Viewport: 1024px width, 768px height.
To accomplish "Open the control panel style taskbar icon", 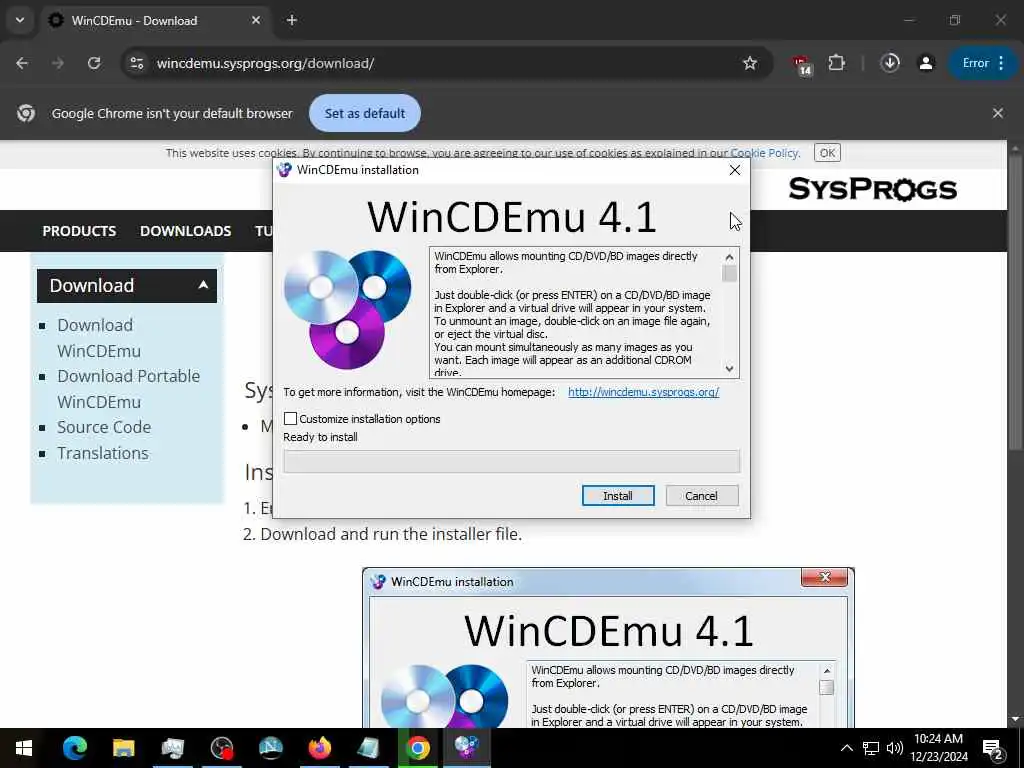I will click(172, 748).
